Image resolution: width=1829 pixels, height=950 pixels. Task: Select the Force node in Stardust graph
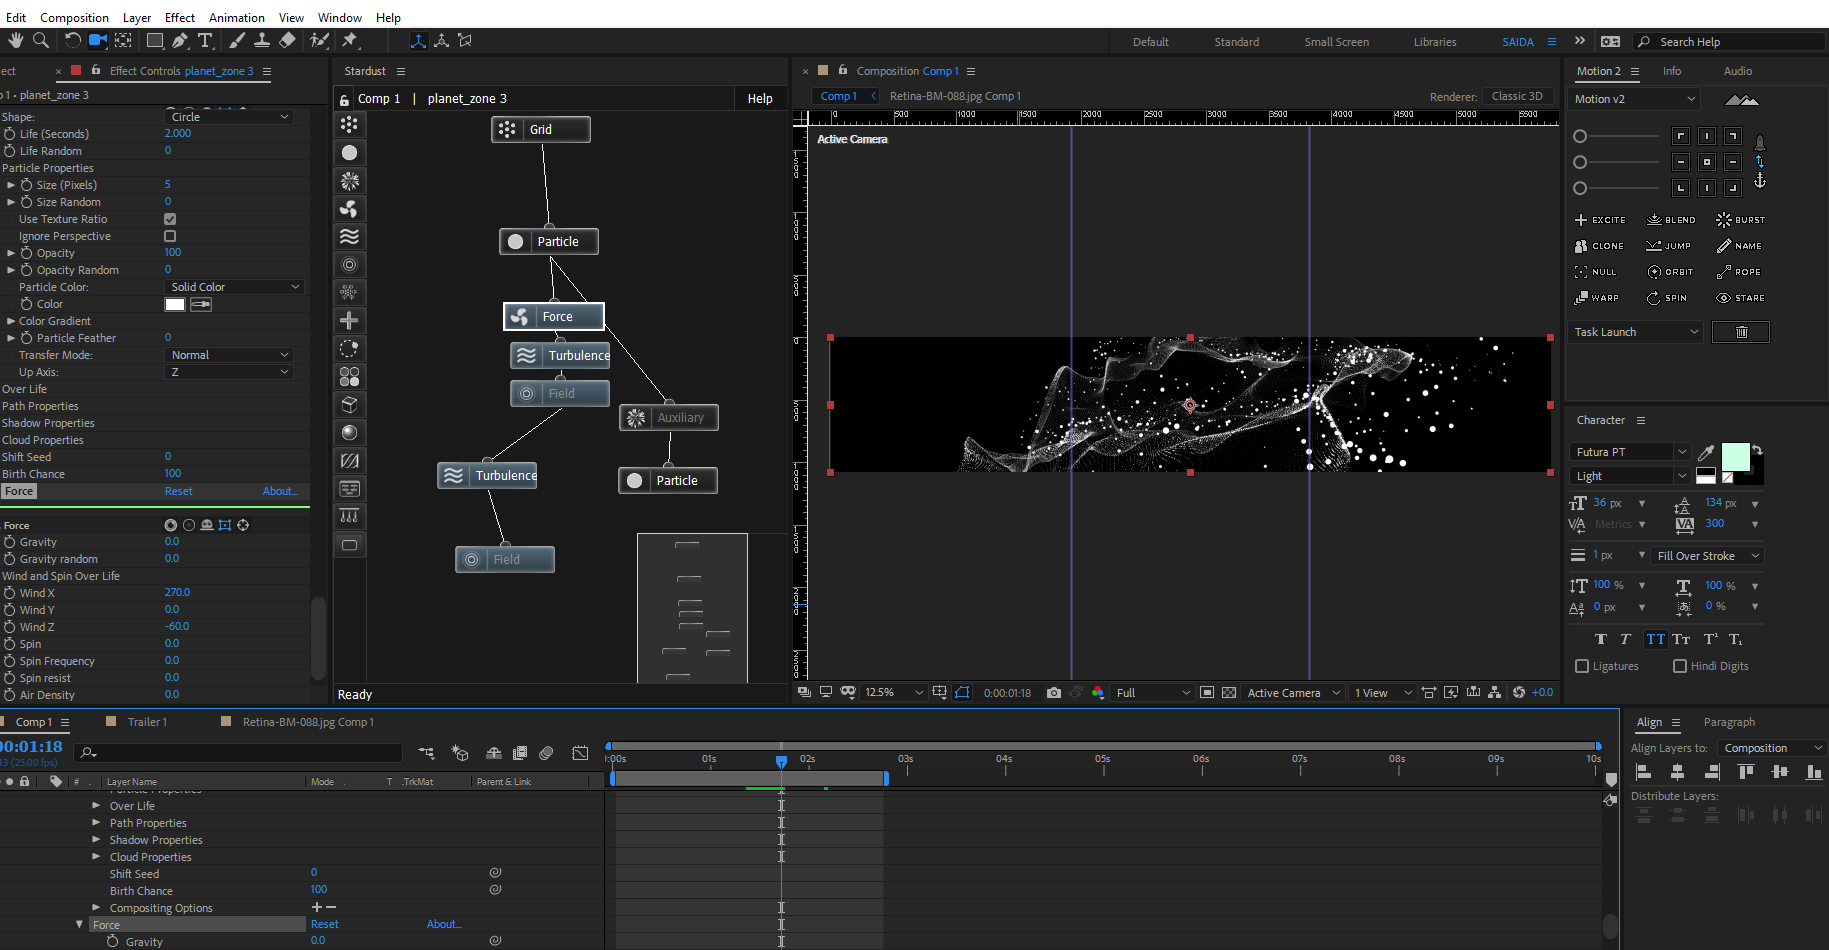click(x=554, y=316)
